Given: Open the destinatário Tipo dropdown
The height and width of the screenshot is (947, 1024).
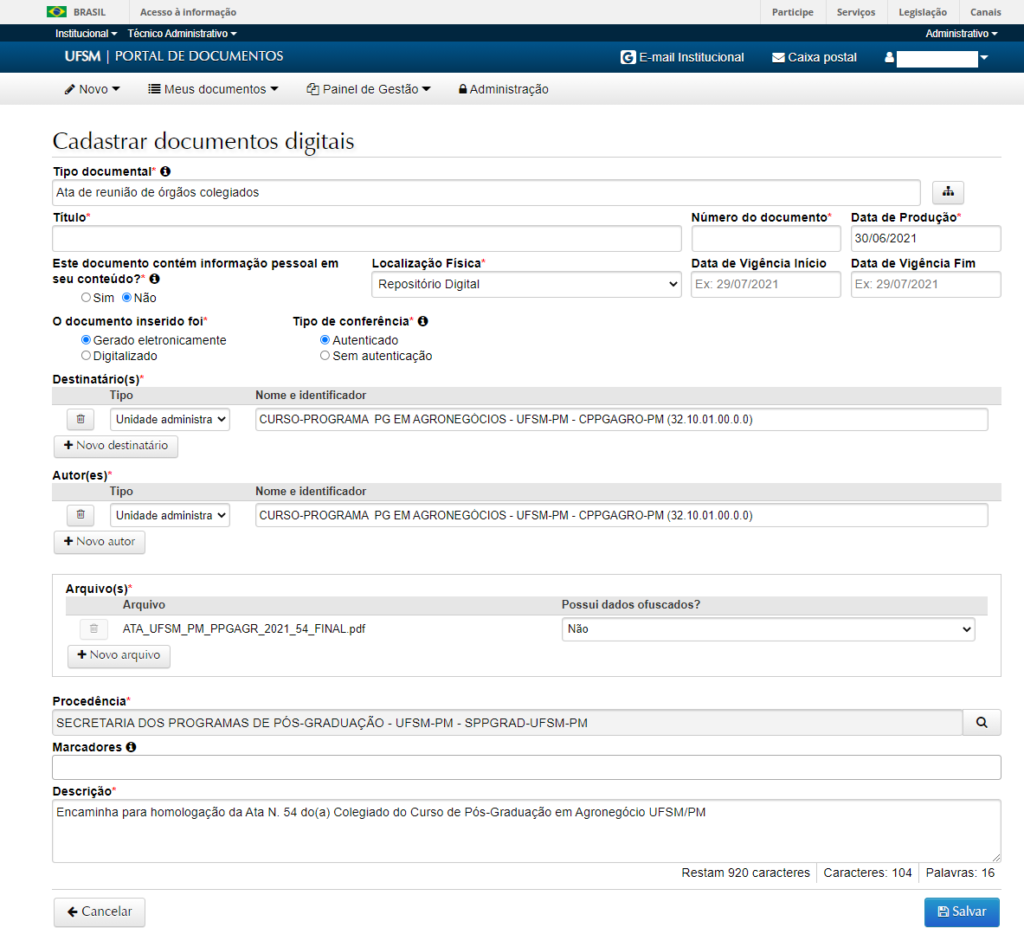Looking at the screenshot, I should pyautogui.click(x=170, y=419).
